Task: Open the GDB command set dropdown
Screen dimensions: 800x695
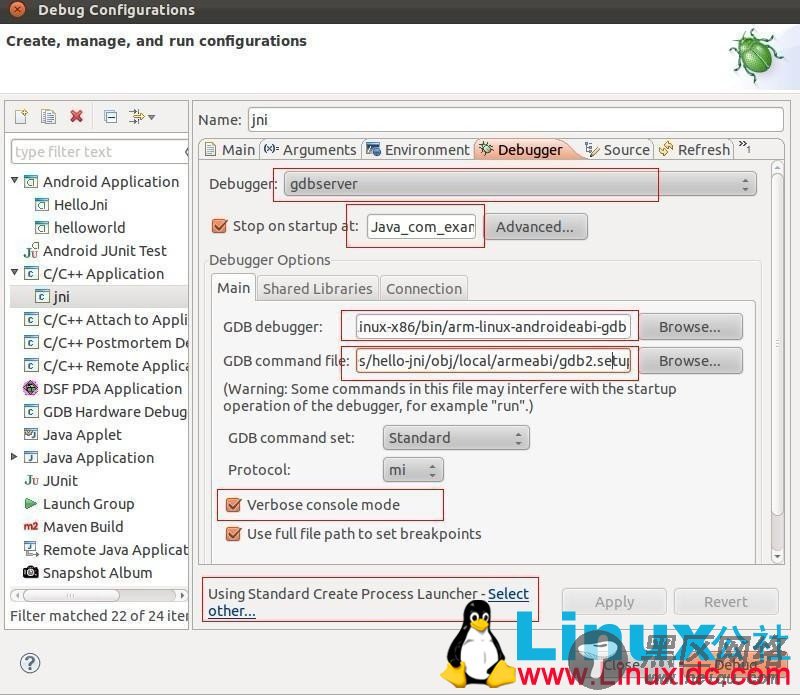Action: (x=456, y=438)
